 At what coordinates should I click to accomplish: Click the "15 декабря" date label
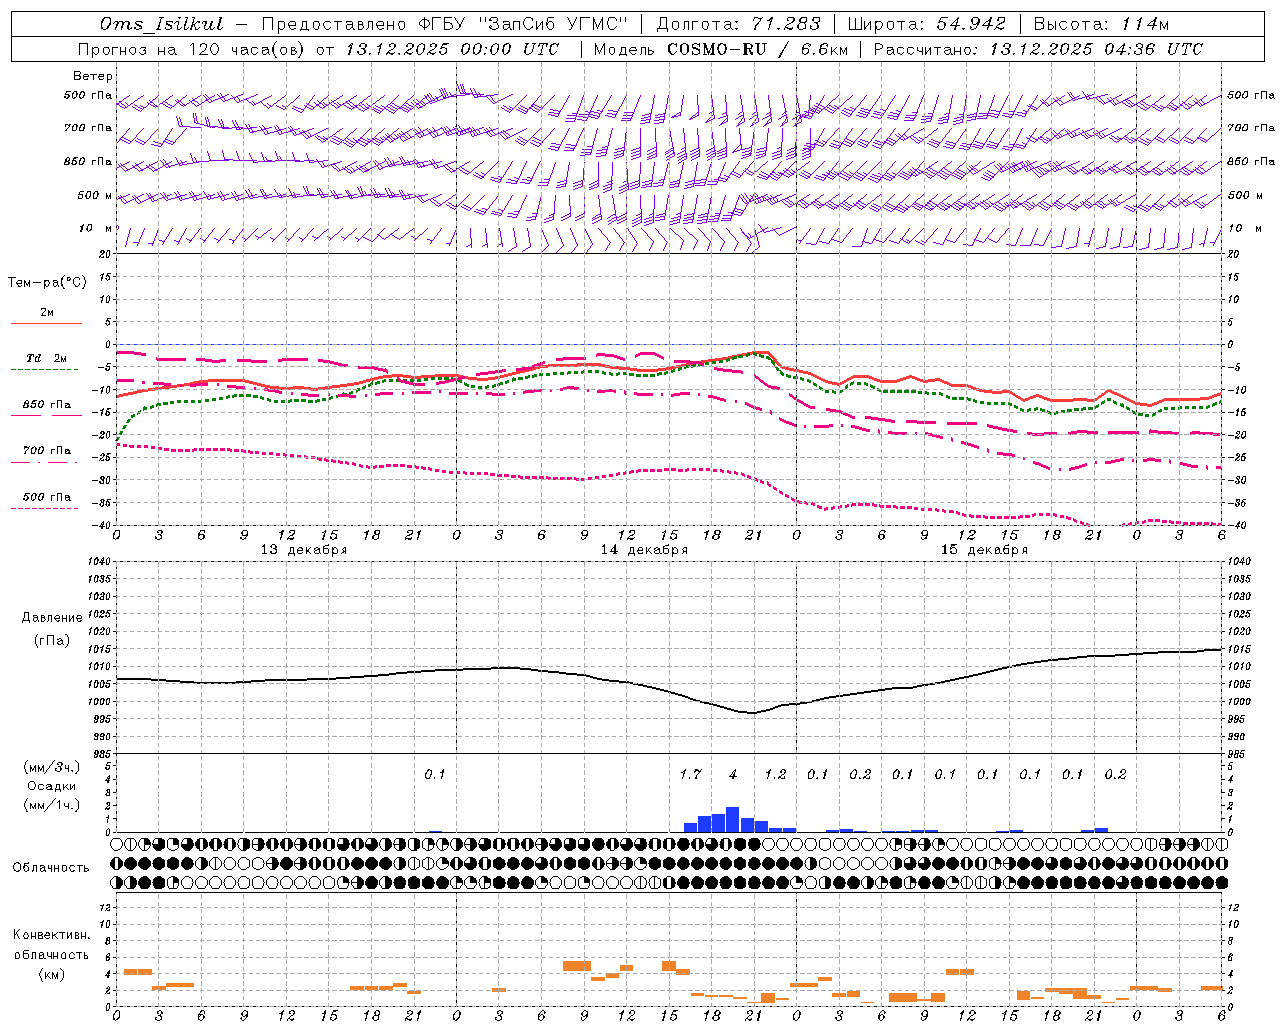[x=984, y=550]
